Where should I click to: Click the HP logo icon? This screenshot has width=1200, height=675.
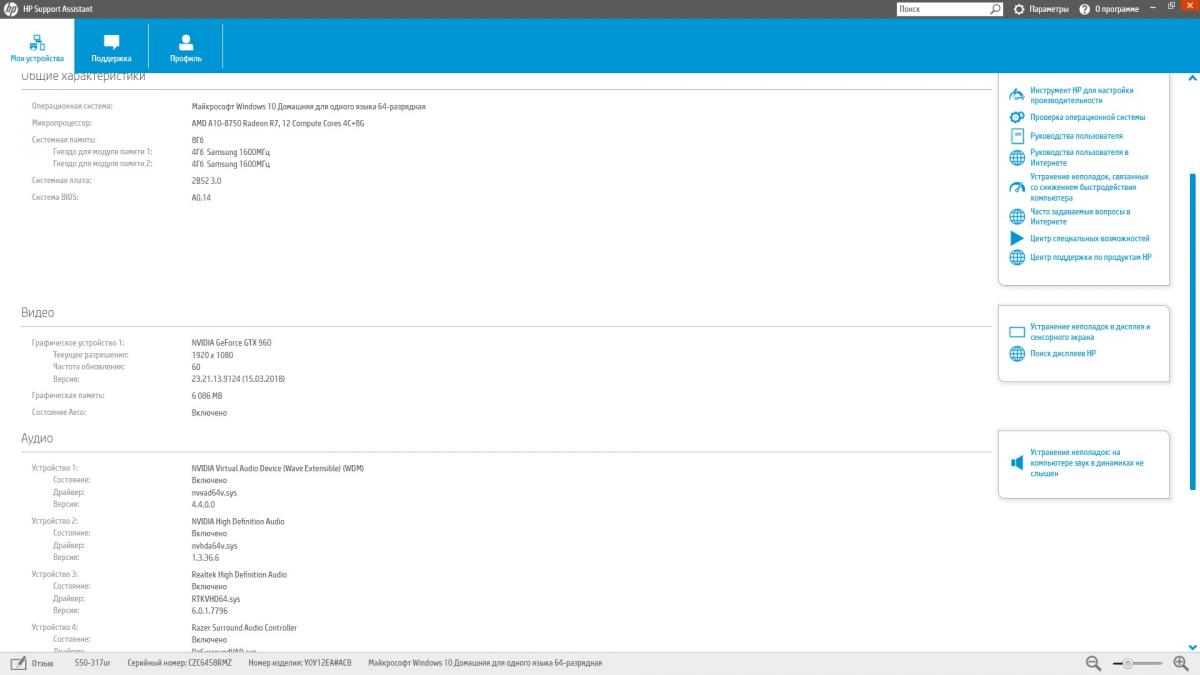(11, 9)
